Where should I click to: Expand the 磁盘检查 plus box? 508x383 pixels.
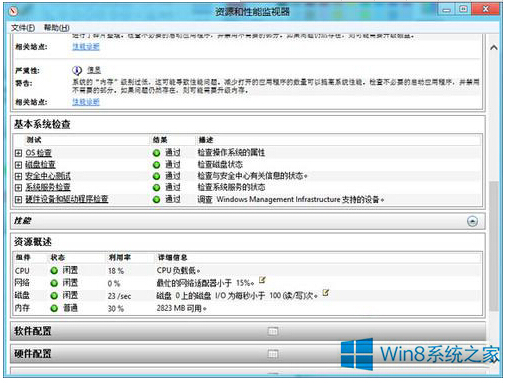pyautogui.click(x=19, y=165)
